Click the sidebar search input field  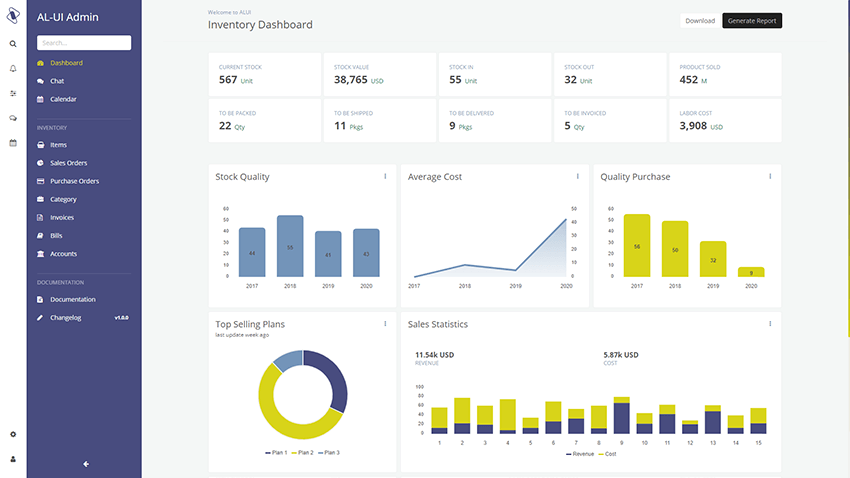point(84,43)
